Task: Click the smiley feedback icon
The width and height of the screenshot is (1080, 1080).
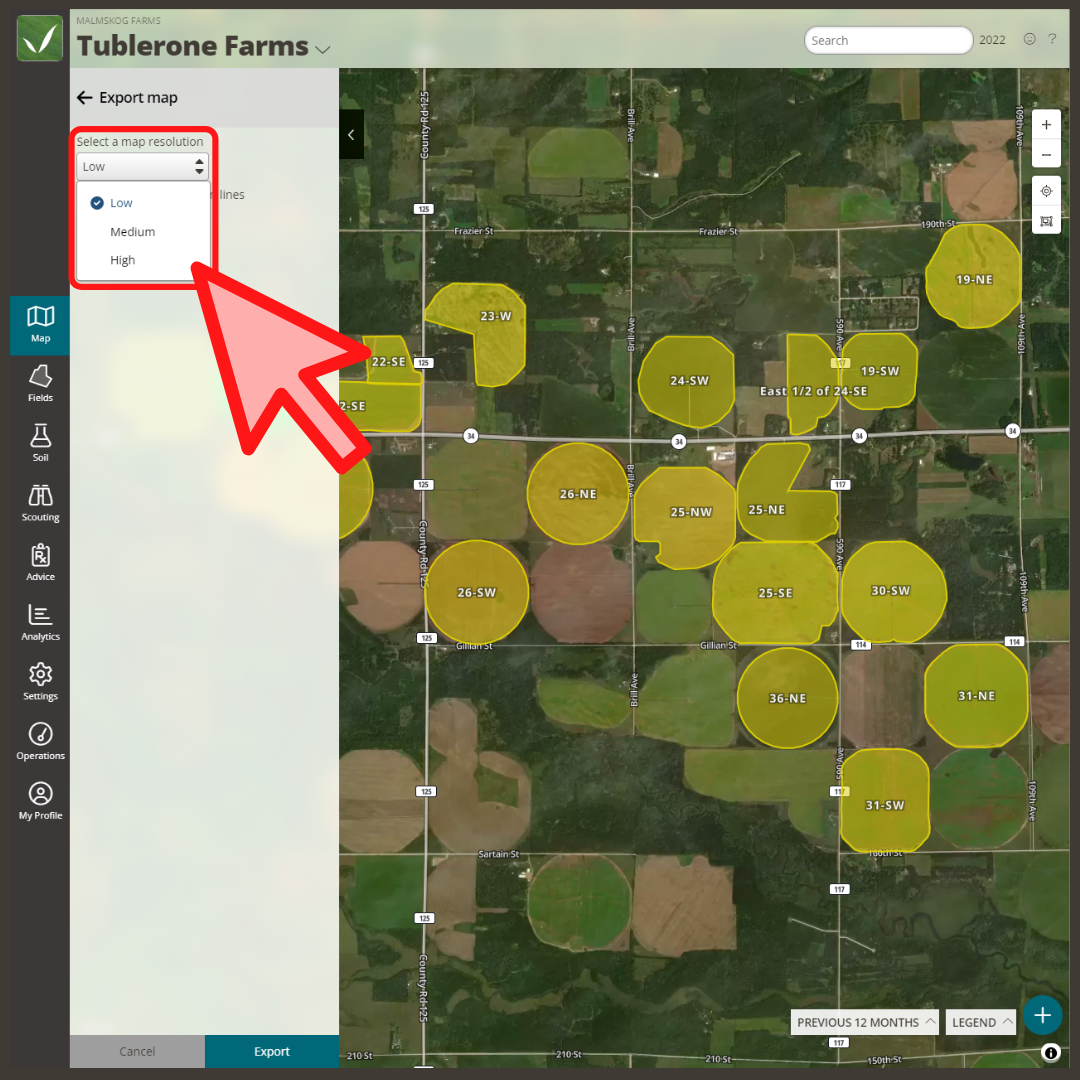Action: coord(1029,39)
